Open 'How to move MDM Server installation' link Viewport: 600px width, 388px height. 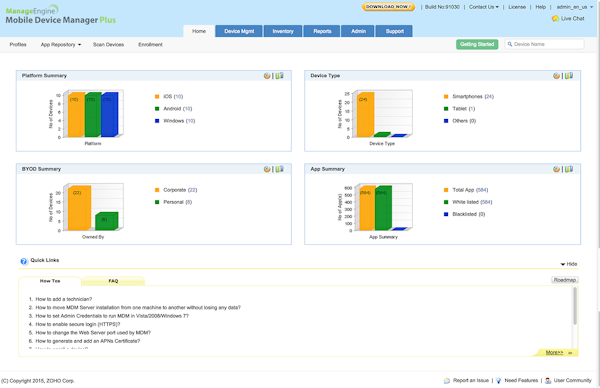(138, 308)
